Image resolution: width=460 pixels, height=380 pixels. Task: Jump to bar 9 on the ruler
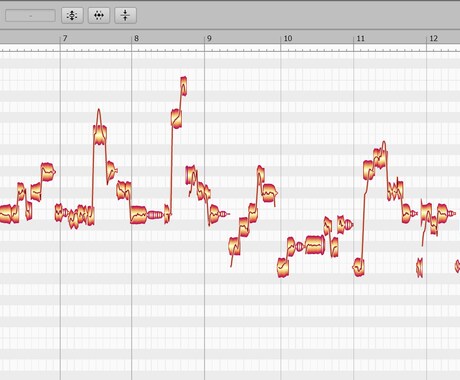coord(209,38)
